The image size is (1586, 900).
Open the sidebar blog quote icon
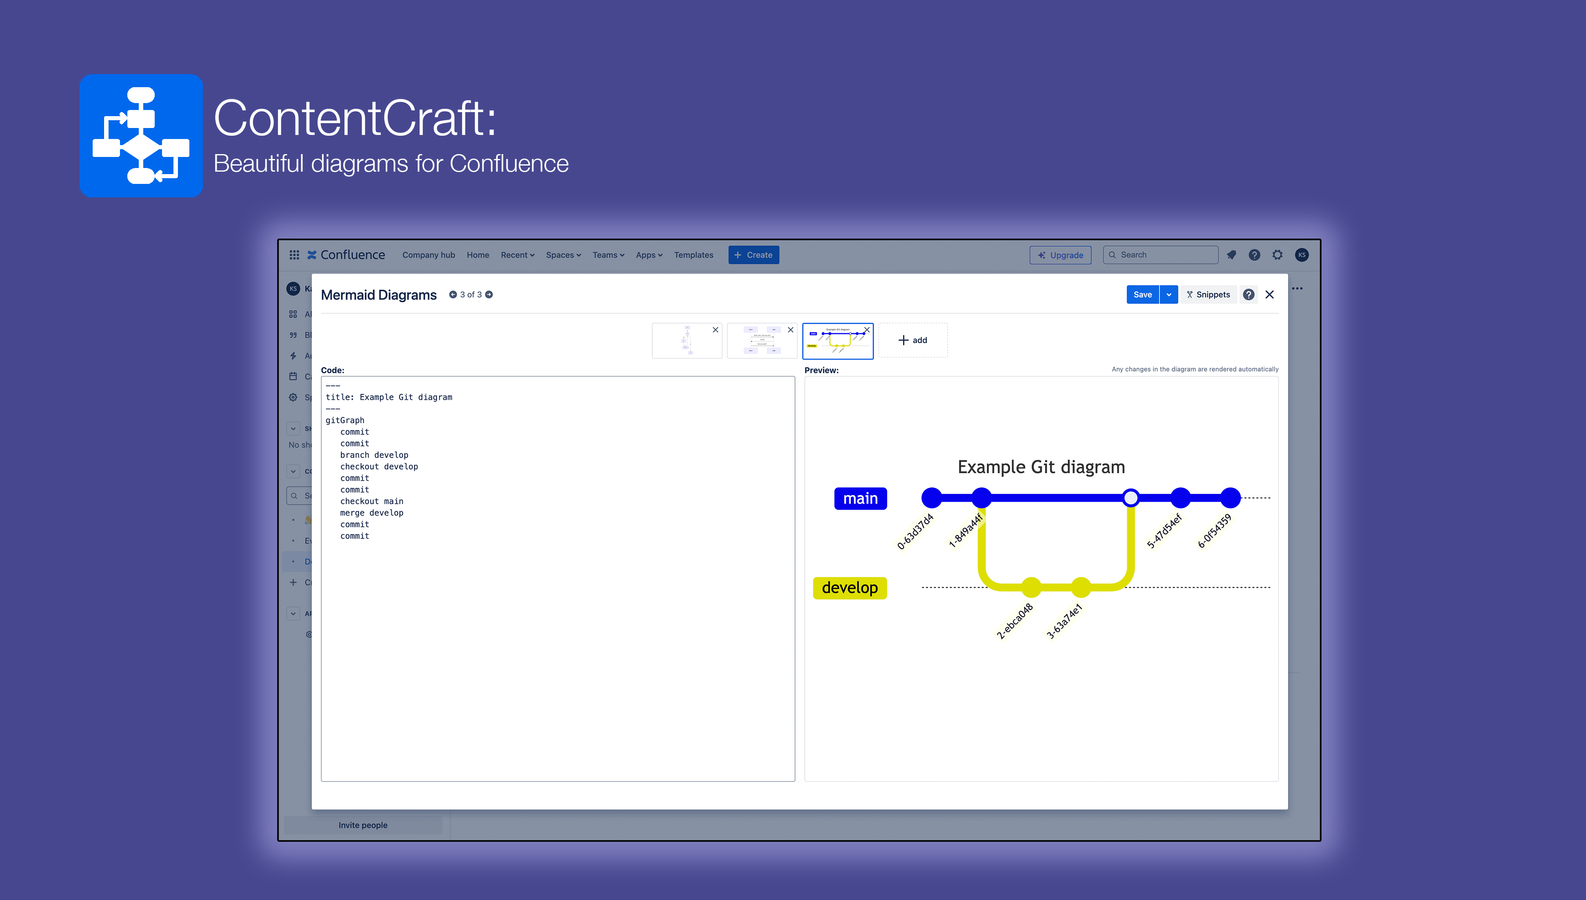point(293,335)
